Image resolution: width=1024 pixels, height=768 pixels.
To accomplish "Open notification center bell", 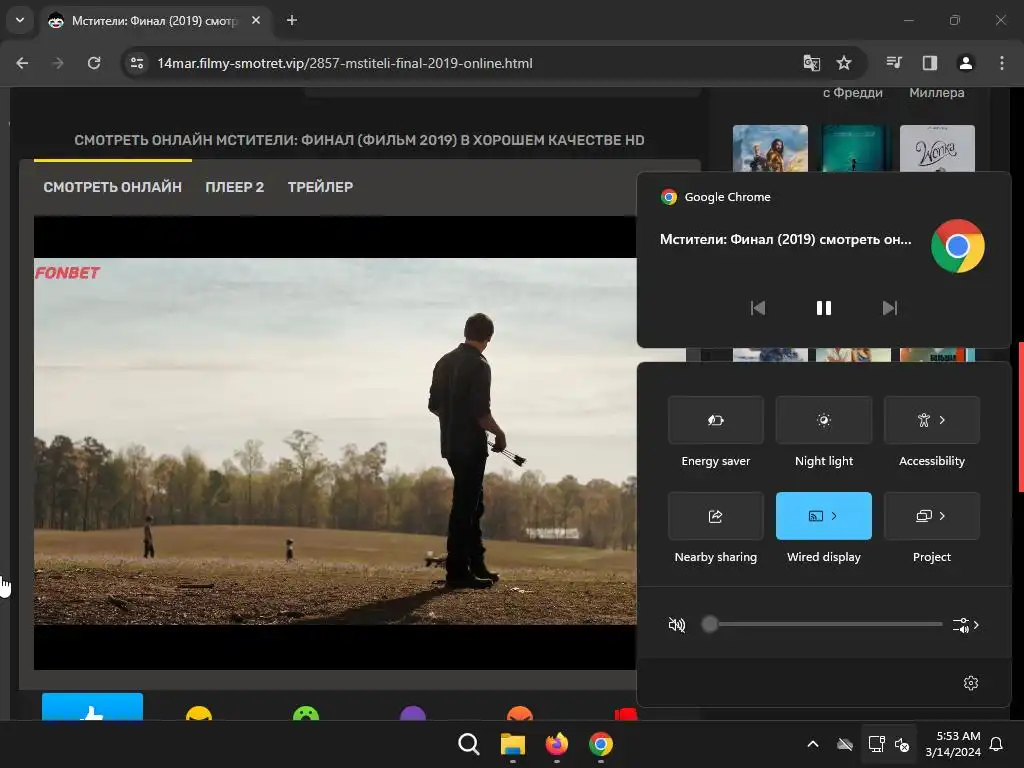I will pyautogui.click(x=997, y=744).
